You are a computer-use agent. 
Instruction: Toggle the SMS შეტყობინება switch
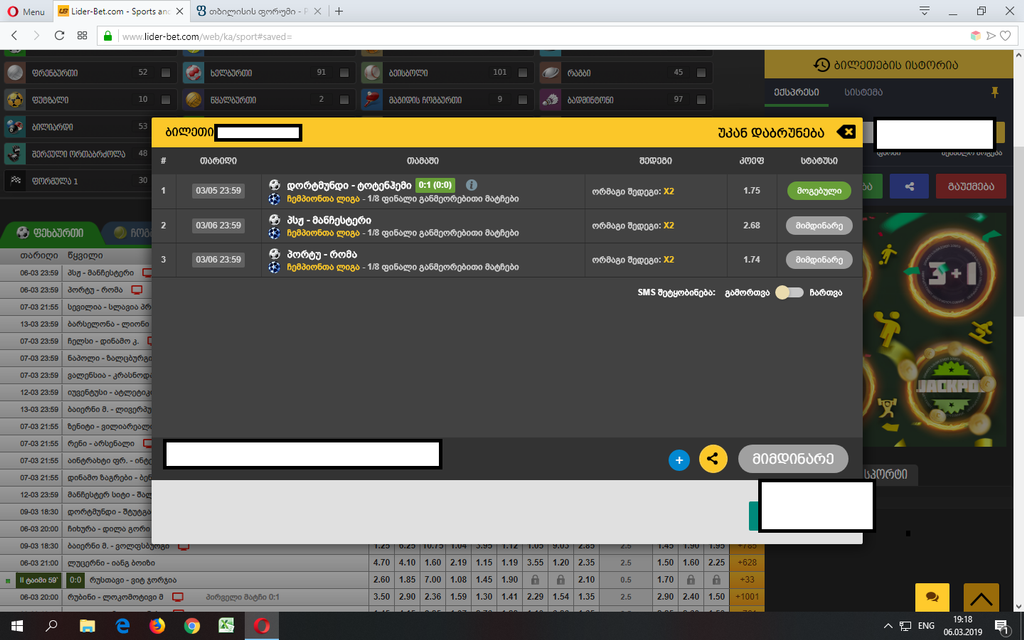point(789,293)
